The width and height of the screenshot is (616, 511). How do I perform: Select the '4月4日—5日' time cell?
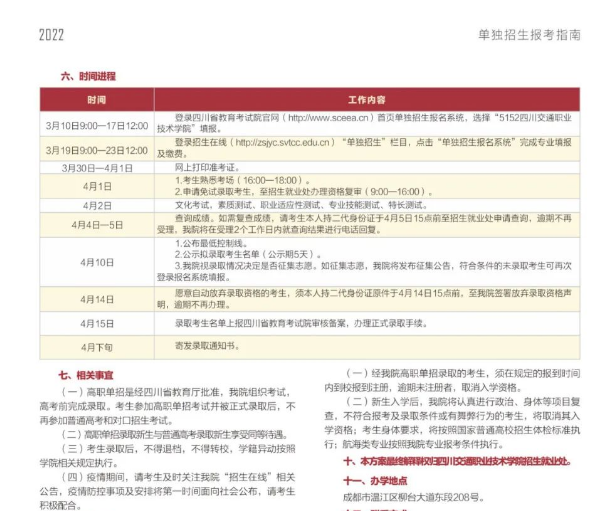[x=97, y=225]
